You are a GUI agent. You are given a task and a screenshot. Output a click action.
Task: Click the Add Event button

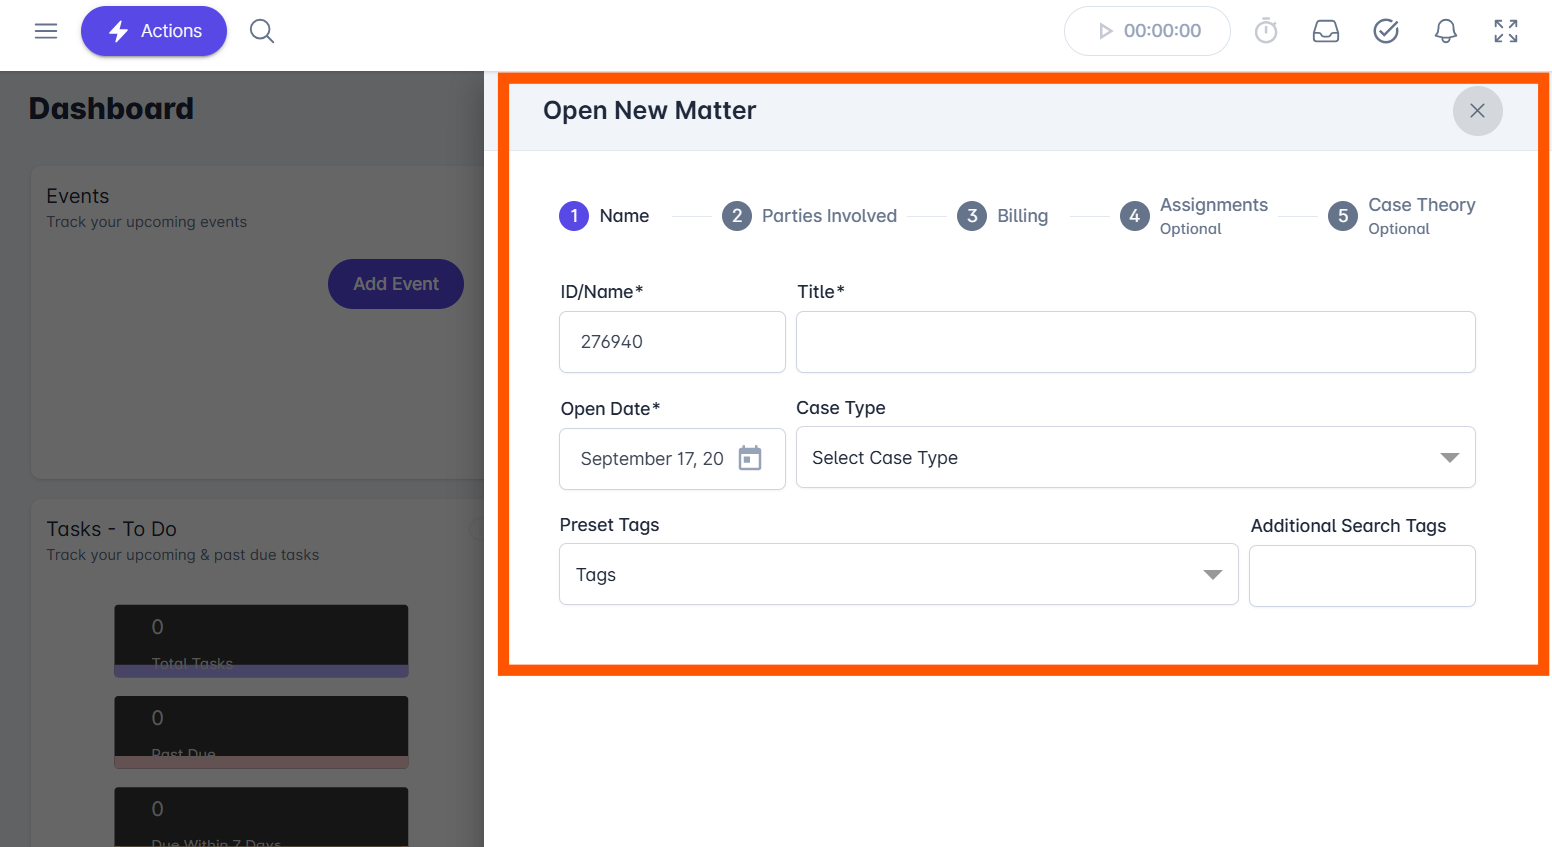pos(396,284)
